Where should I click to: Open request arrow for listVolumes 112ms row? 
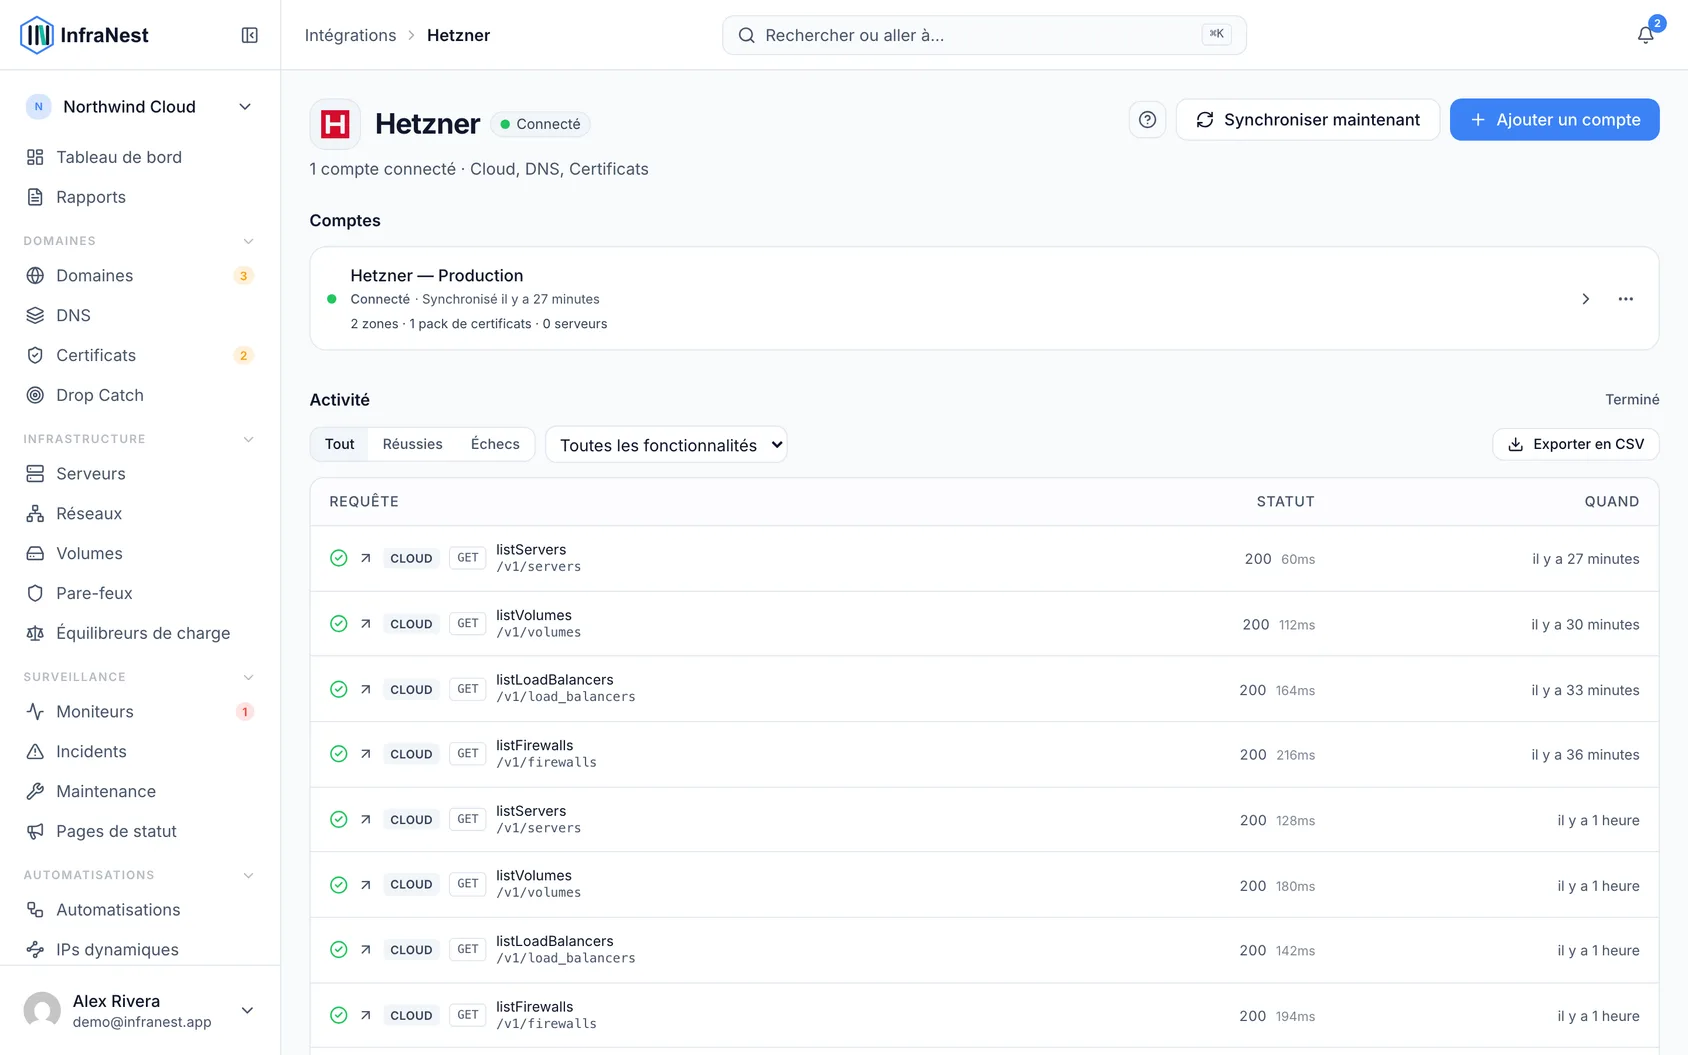coord(366,623)
